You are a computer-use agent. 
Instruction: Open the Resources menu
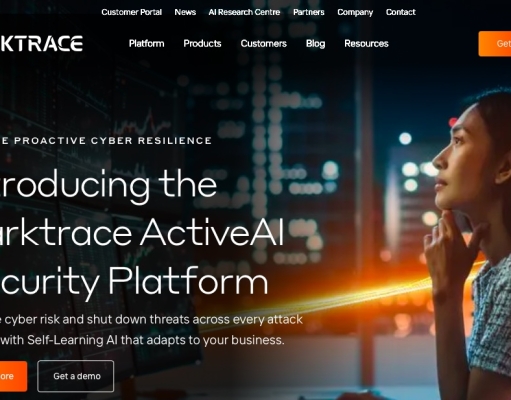[x=366, y=44]
